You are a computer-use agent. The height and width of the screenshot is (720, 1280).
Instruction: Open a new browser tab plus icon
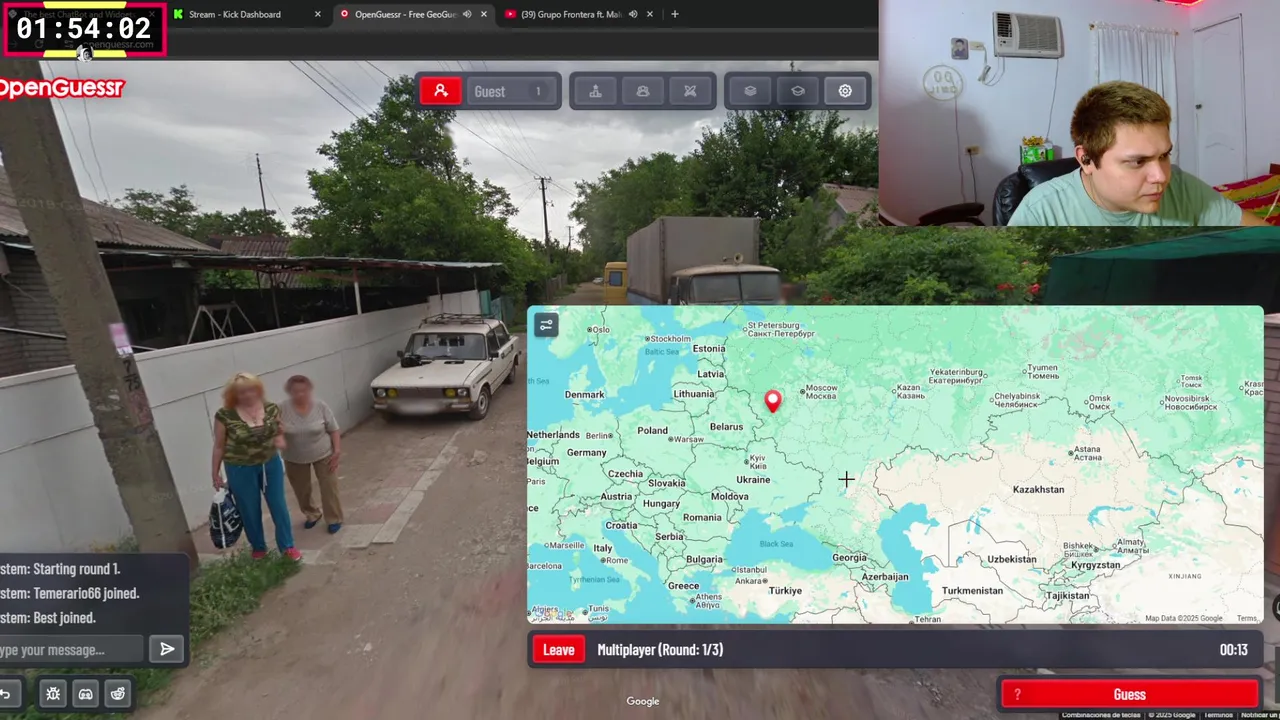tap(674, 14)
